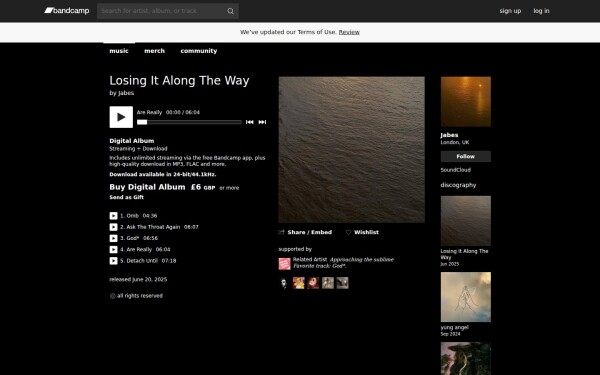This screenshot has width=600, height=375.
Task: Open fourth small supporter avatar
Action: (x=328, y=283)
